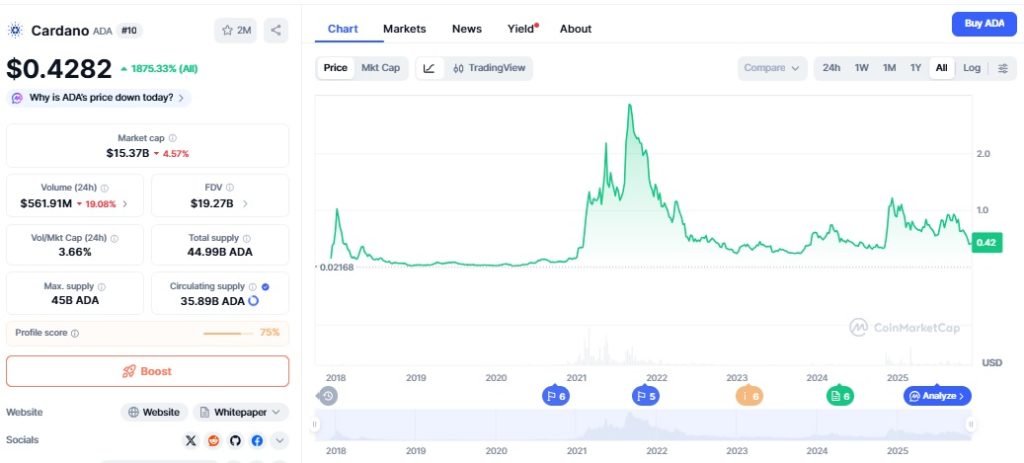Click the $15.37B market cap value
Viewport: 1024px width, 463px height.
pos(128,153)
